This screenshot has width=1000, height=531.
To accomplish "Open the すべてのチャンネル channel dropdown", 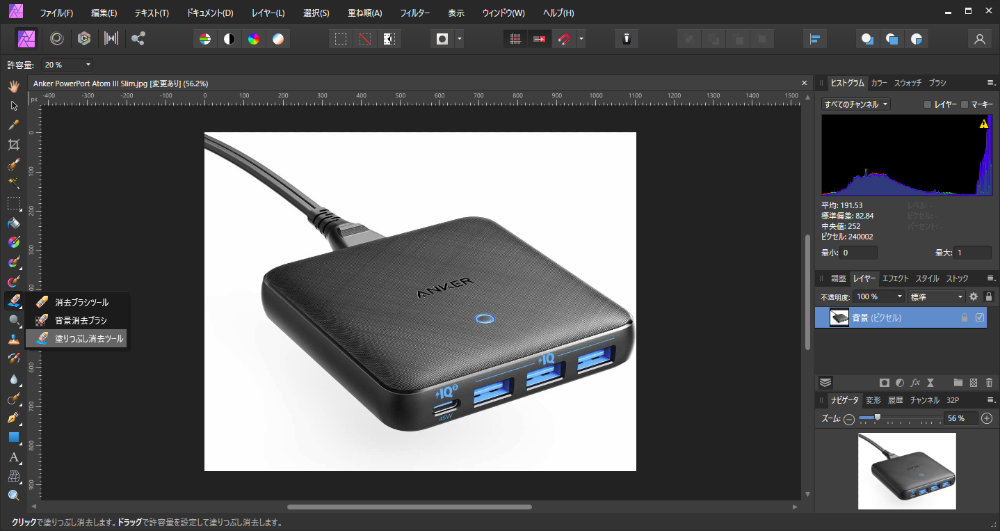I will pos(856,105).
